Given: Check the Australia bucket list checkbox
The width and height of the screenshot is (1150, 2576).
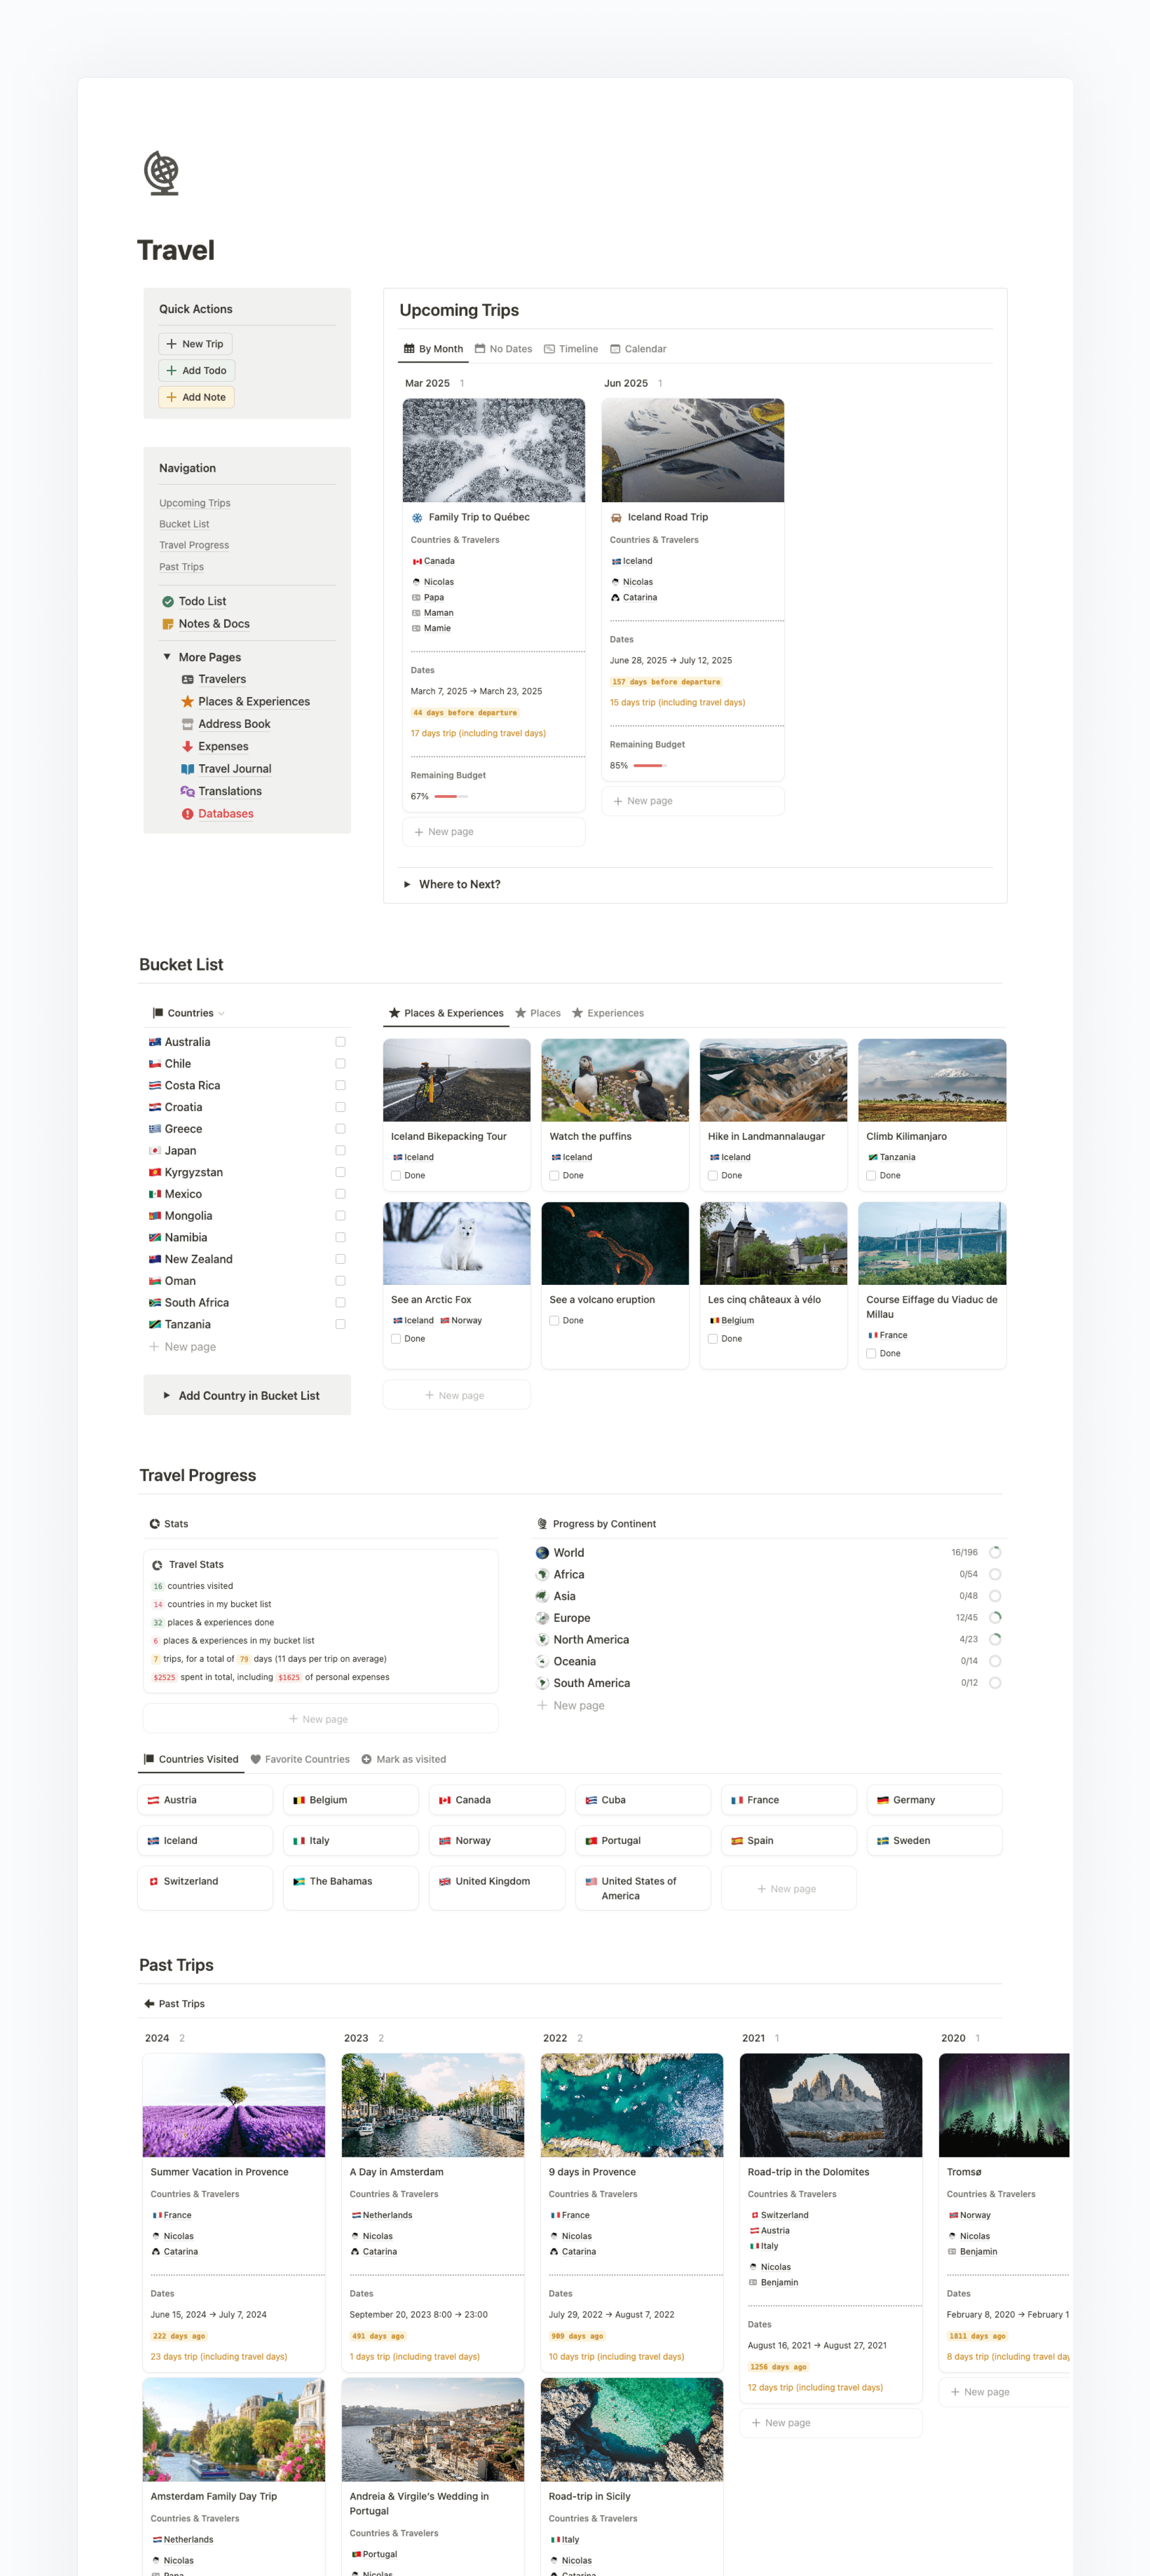Looking at the screenshot, I should click(340, 1042).
